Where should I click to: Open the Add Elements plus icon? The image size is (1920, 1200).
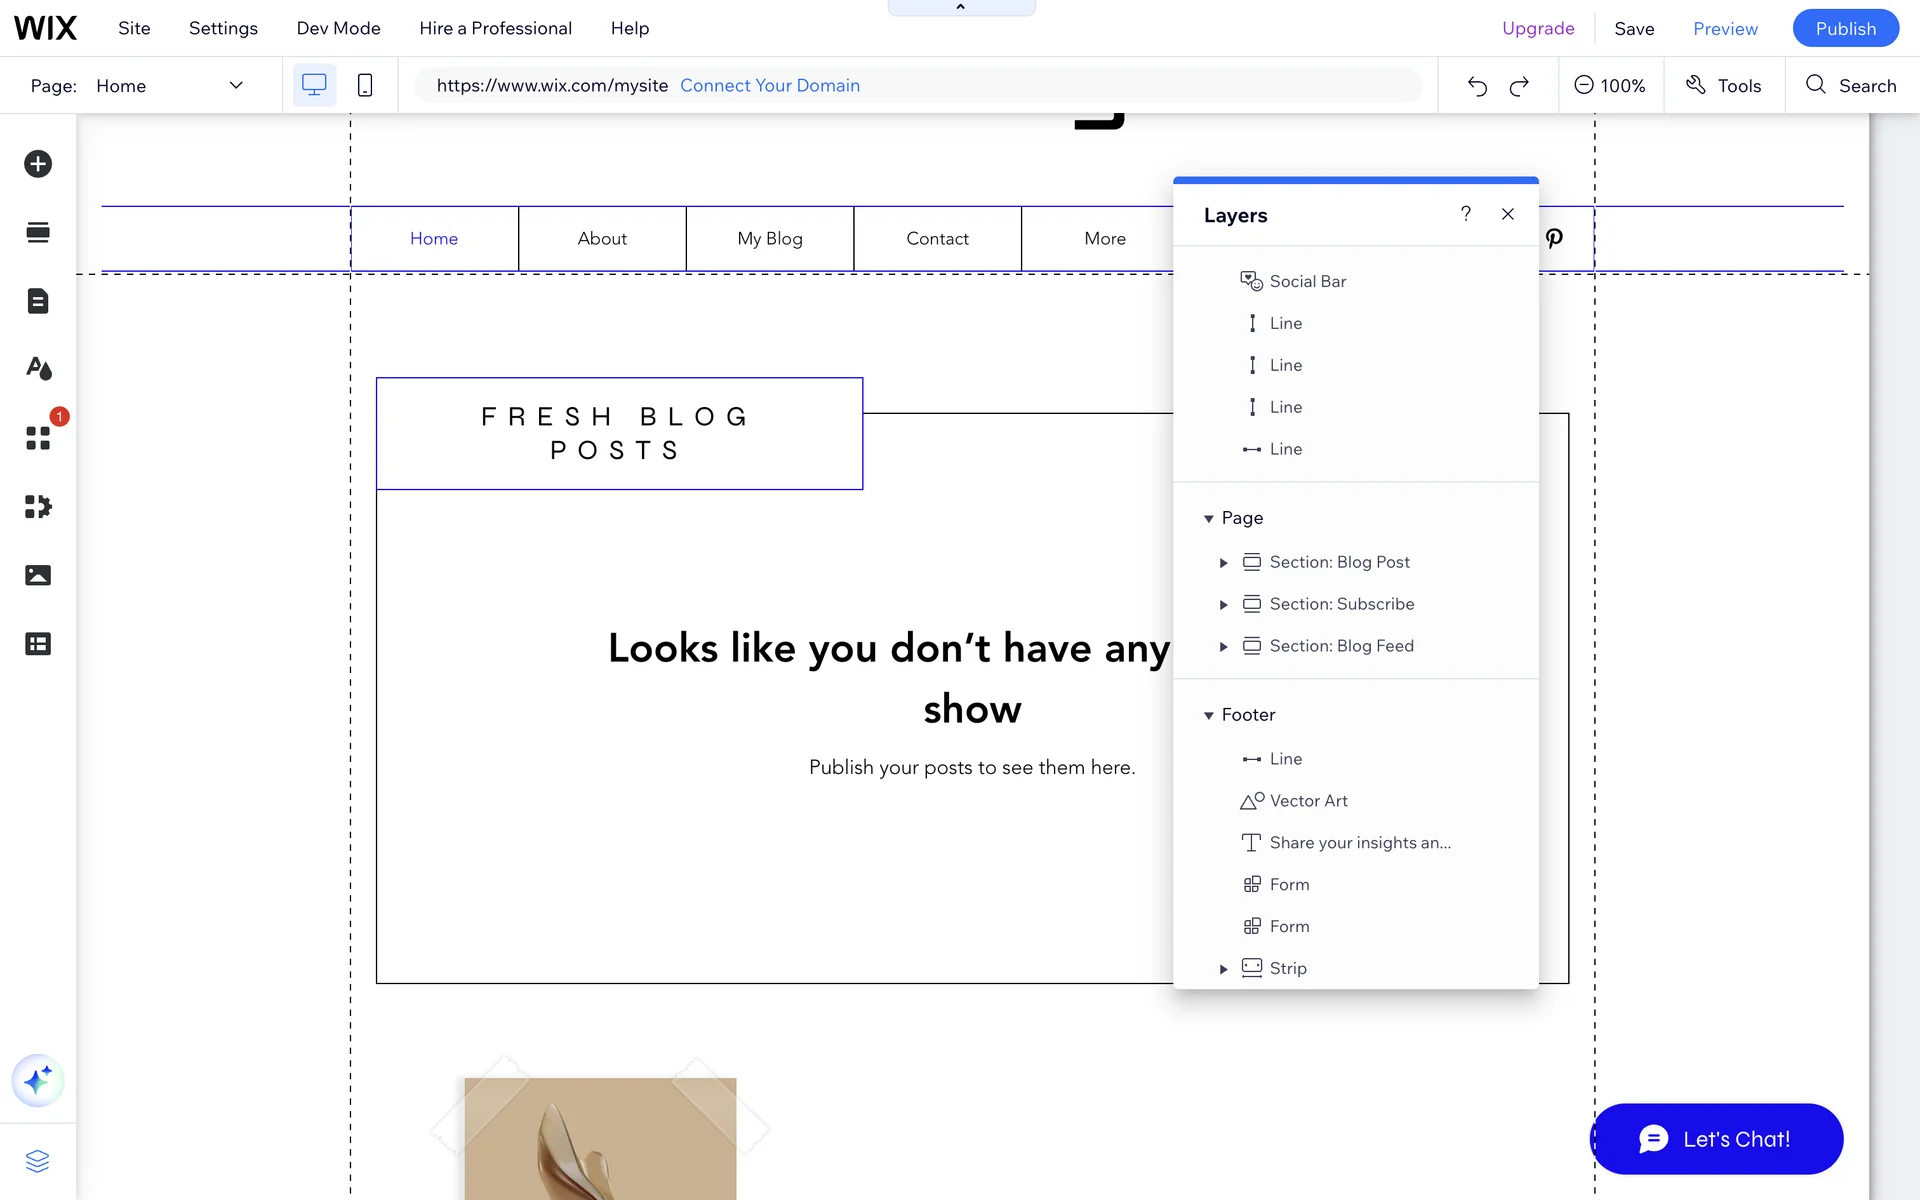[38, 164]
